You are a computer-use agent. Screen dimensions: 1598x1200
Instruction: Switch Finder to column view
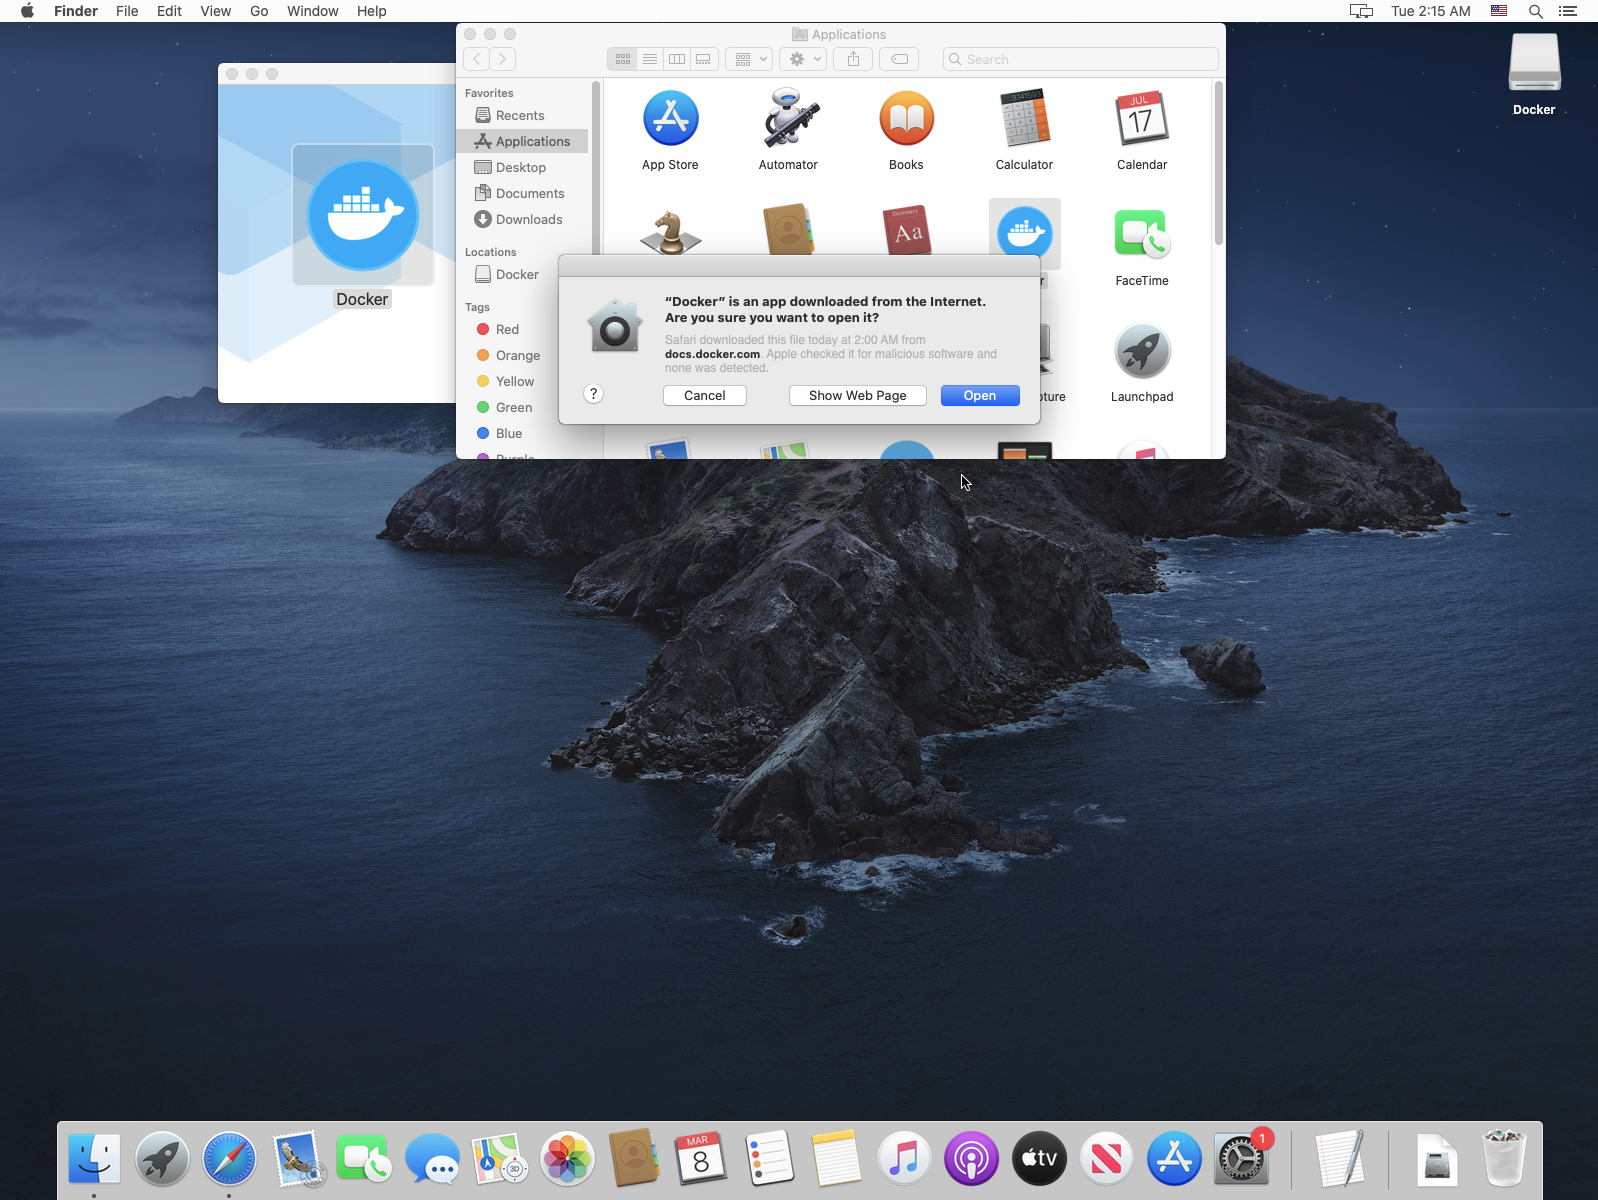coord(677,59)
